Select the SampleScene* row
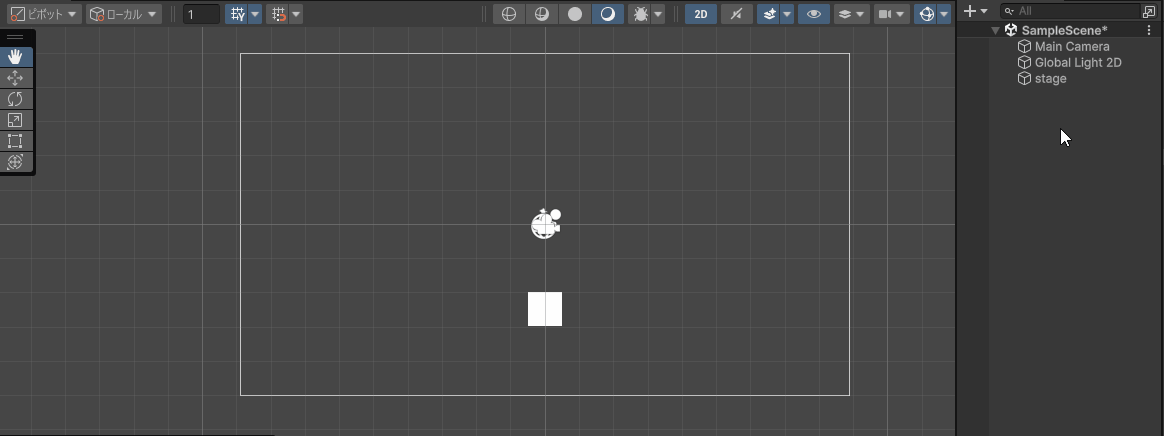 click(1060, 30)
